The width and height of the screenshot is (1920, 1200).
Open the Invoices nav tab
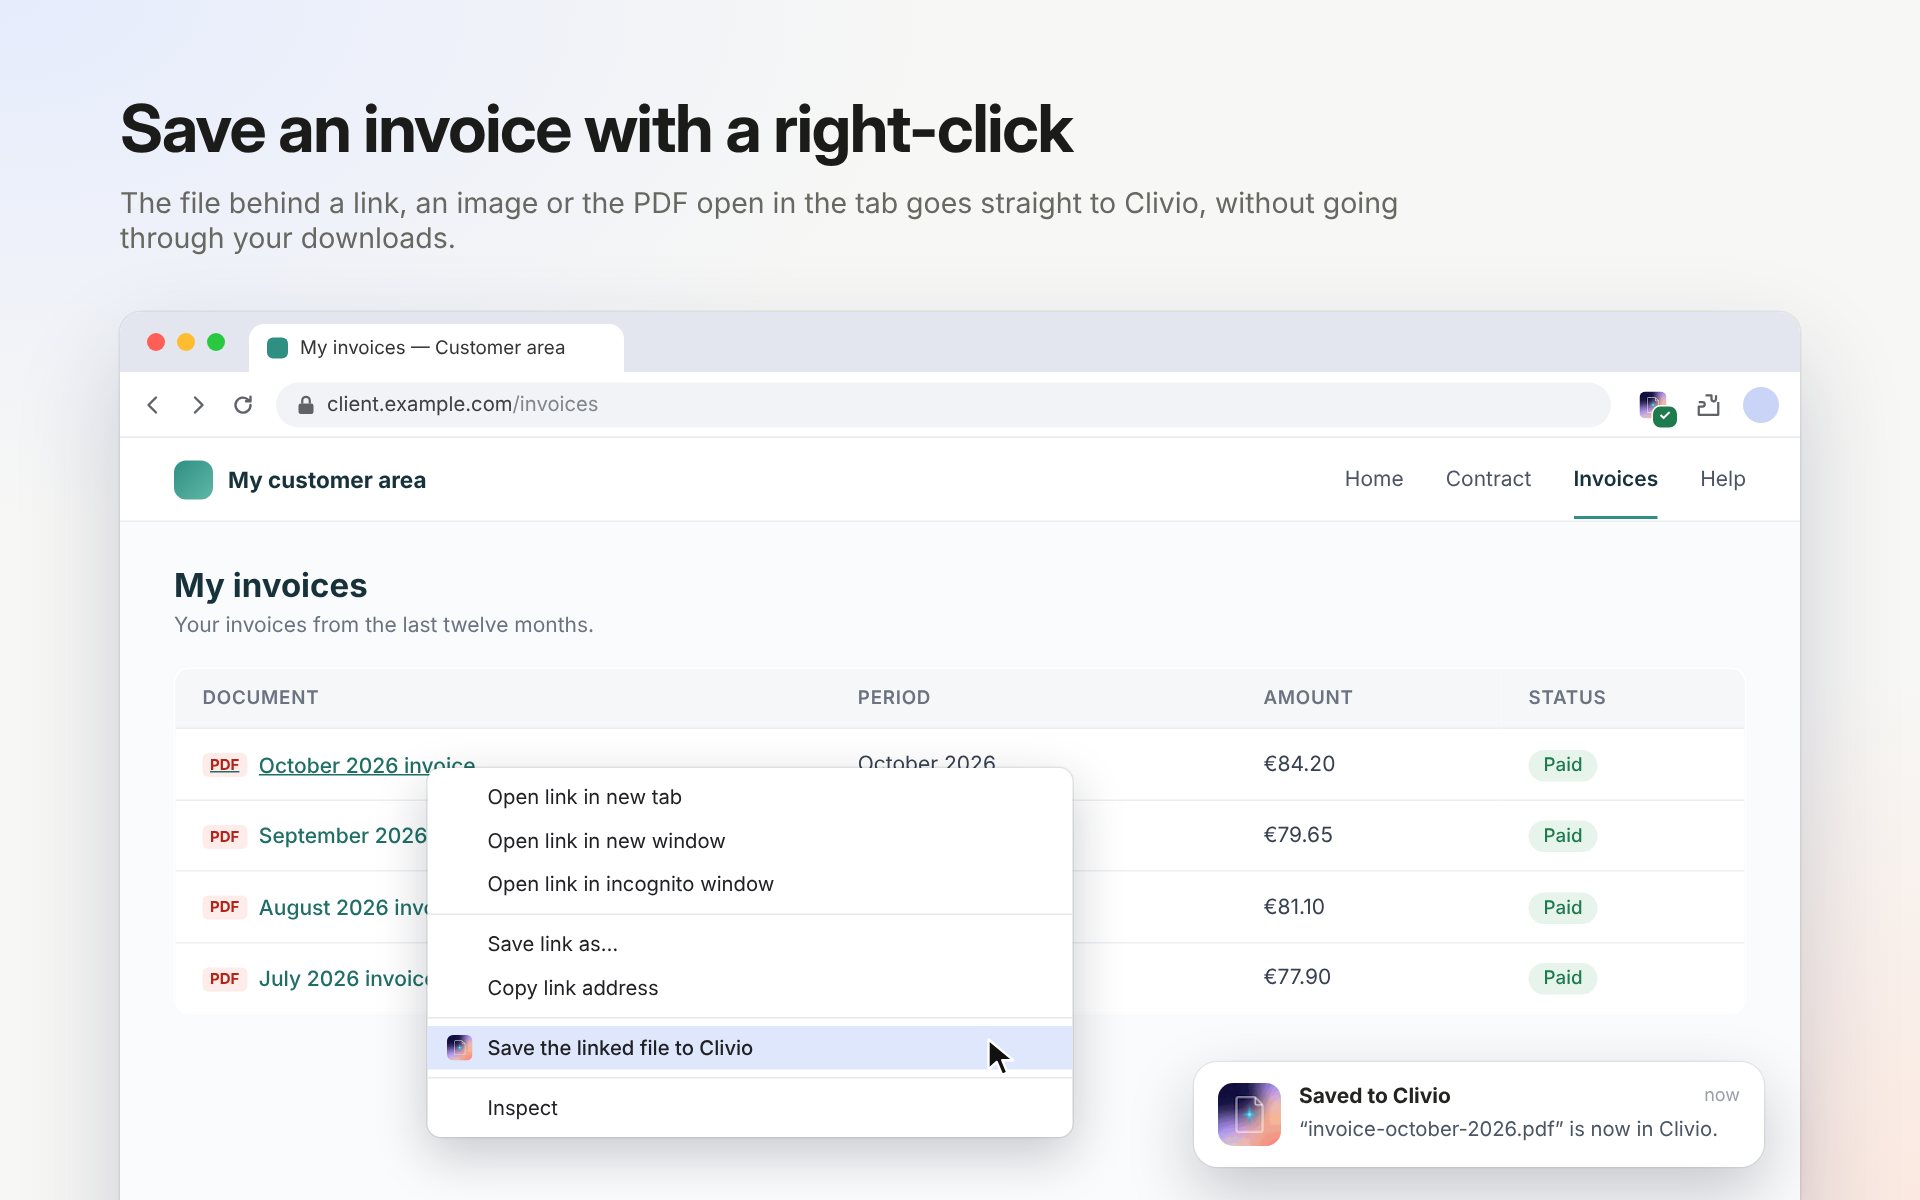[x=1615, y=479]
